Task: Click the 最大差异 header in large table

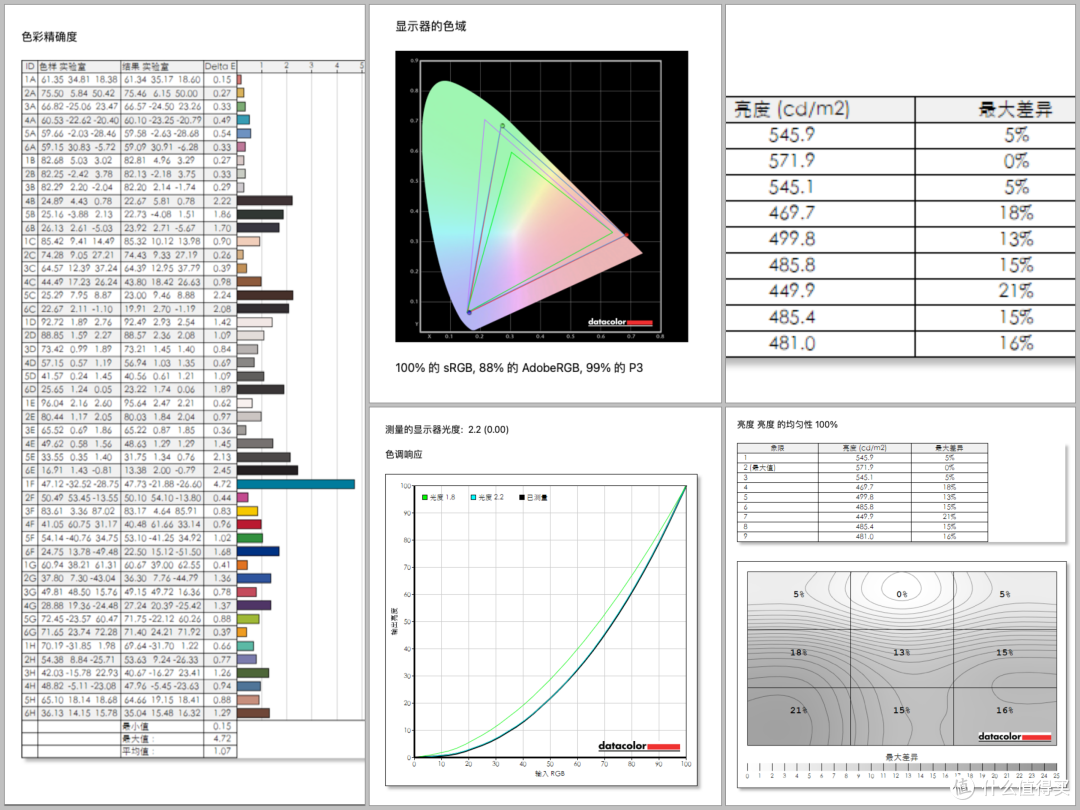Action: point(1015,109)
